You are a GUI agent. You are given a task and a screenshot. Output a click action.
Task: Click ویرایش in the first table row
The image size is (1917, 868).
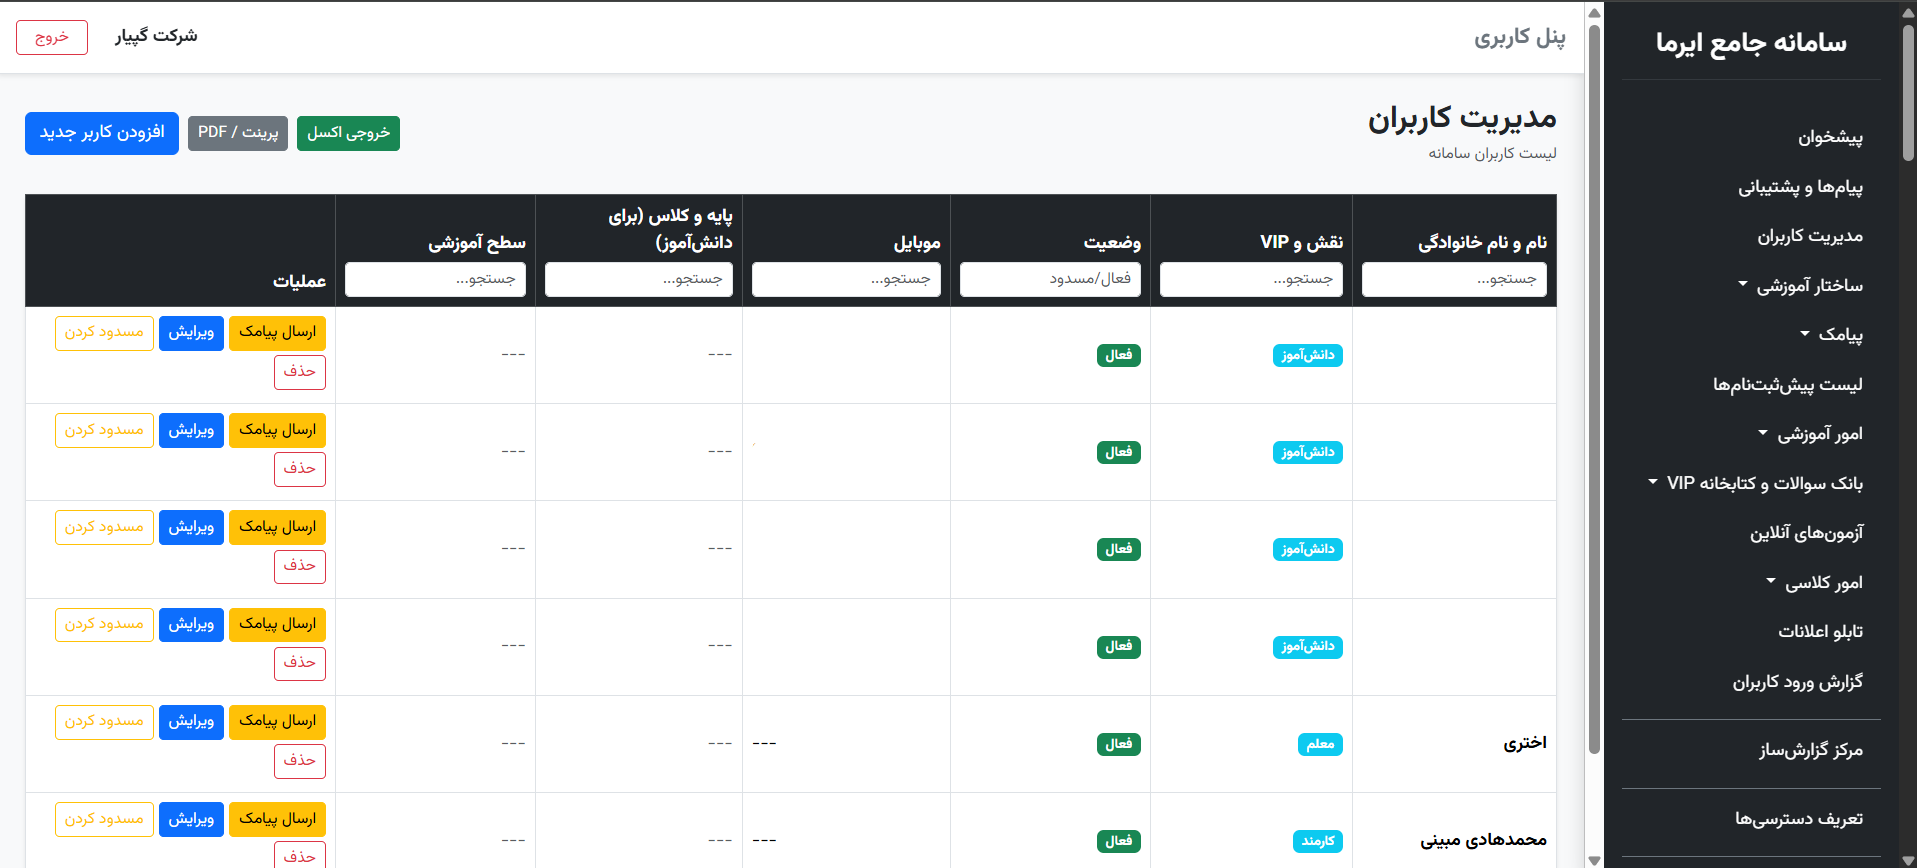click(191, 332)
